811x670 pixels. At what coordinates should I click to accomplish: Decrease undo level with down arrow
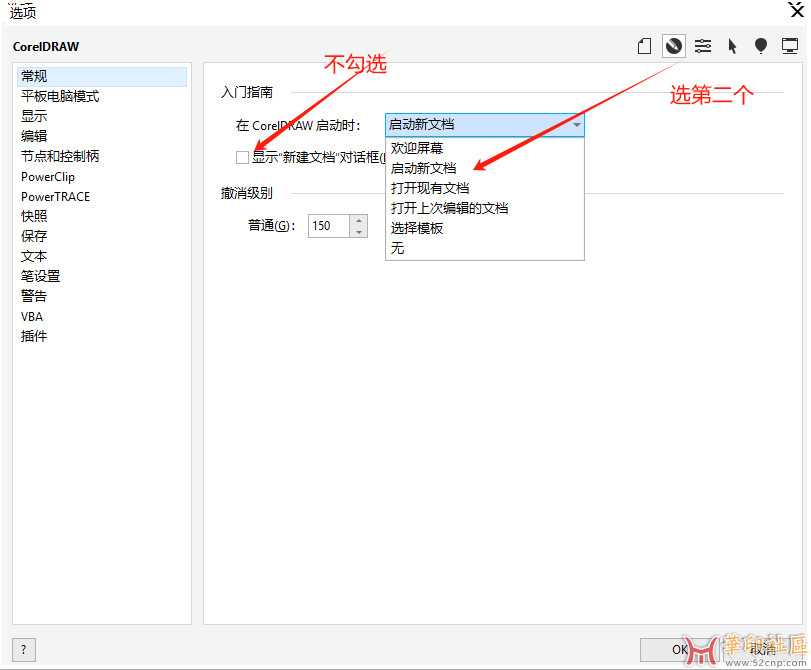coord(359,232)
